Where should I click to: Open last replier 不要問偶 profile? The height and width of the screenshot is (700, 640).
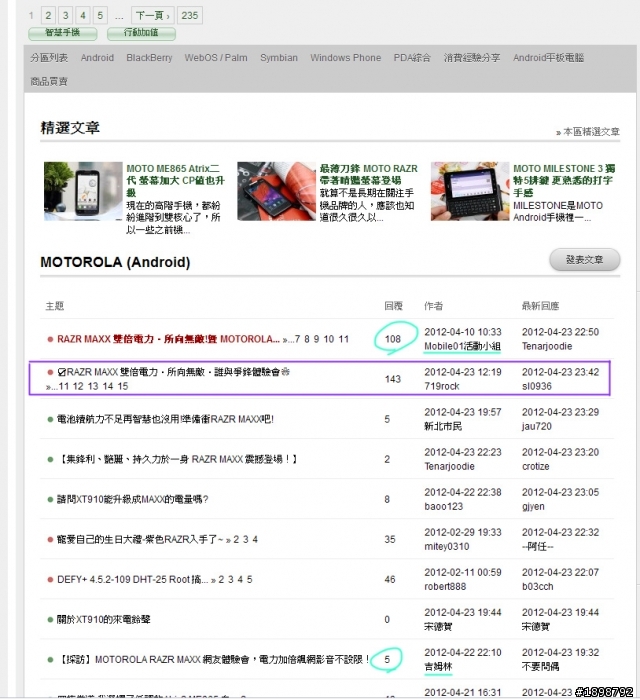[x=540, y=667]
